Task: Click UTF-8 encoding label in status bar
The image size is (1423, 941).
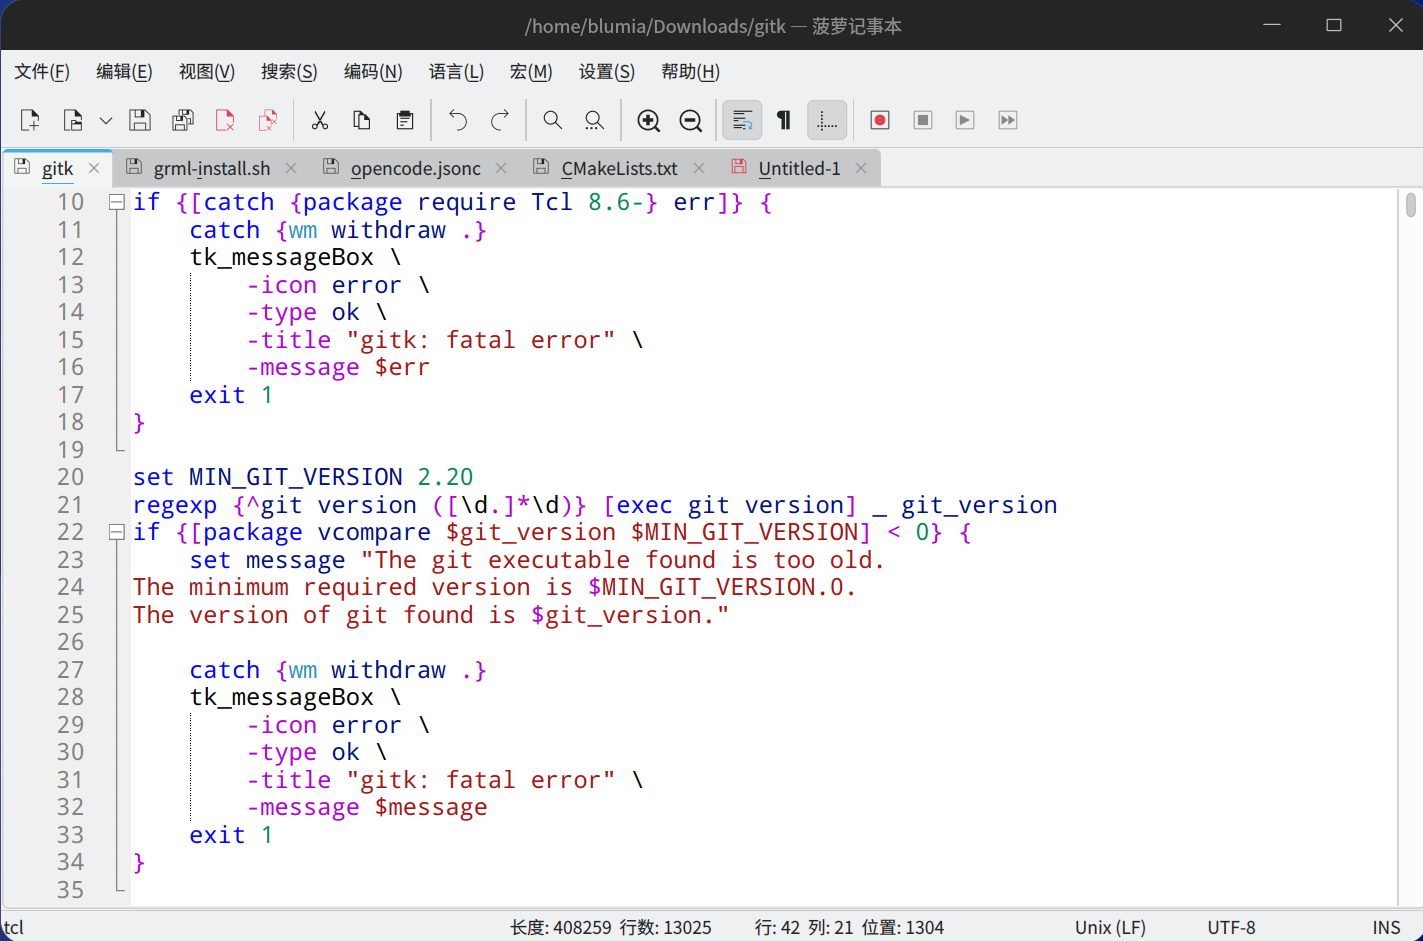Action: point(1231,927)
